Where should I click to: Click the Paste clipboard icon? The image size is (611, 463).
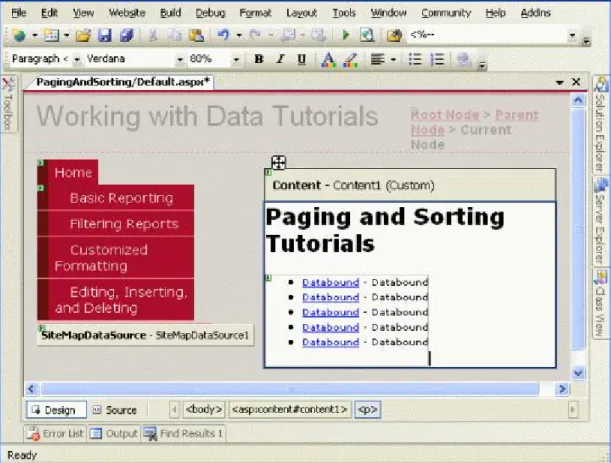(196, 35)
